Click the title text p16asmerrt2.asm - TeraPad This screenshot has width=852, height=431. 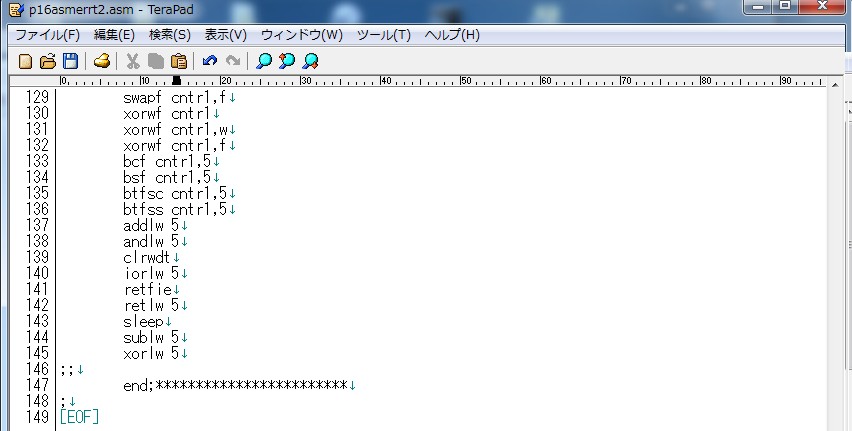(111, 10)
